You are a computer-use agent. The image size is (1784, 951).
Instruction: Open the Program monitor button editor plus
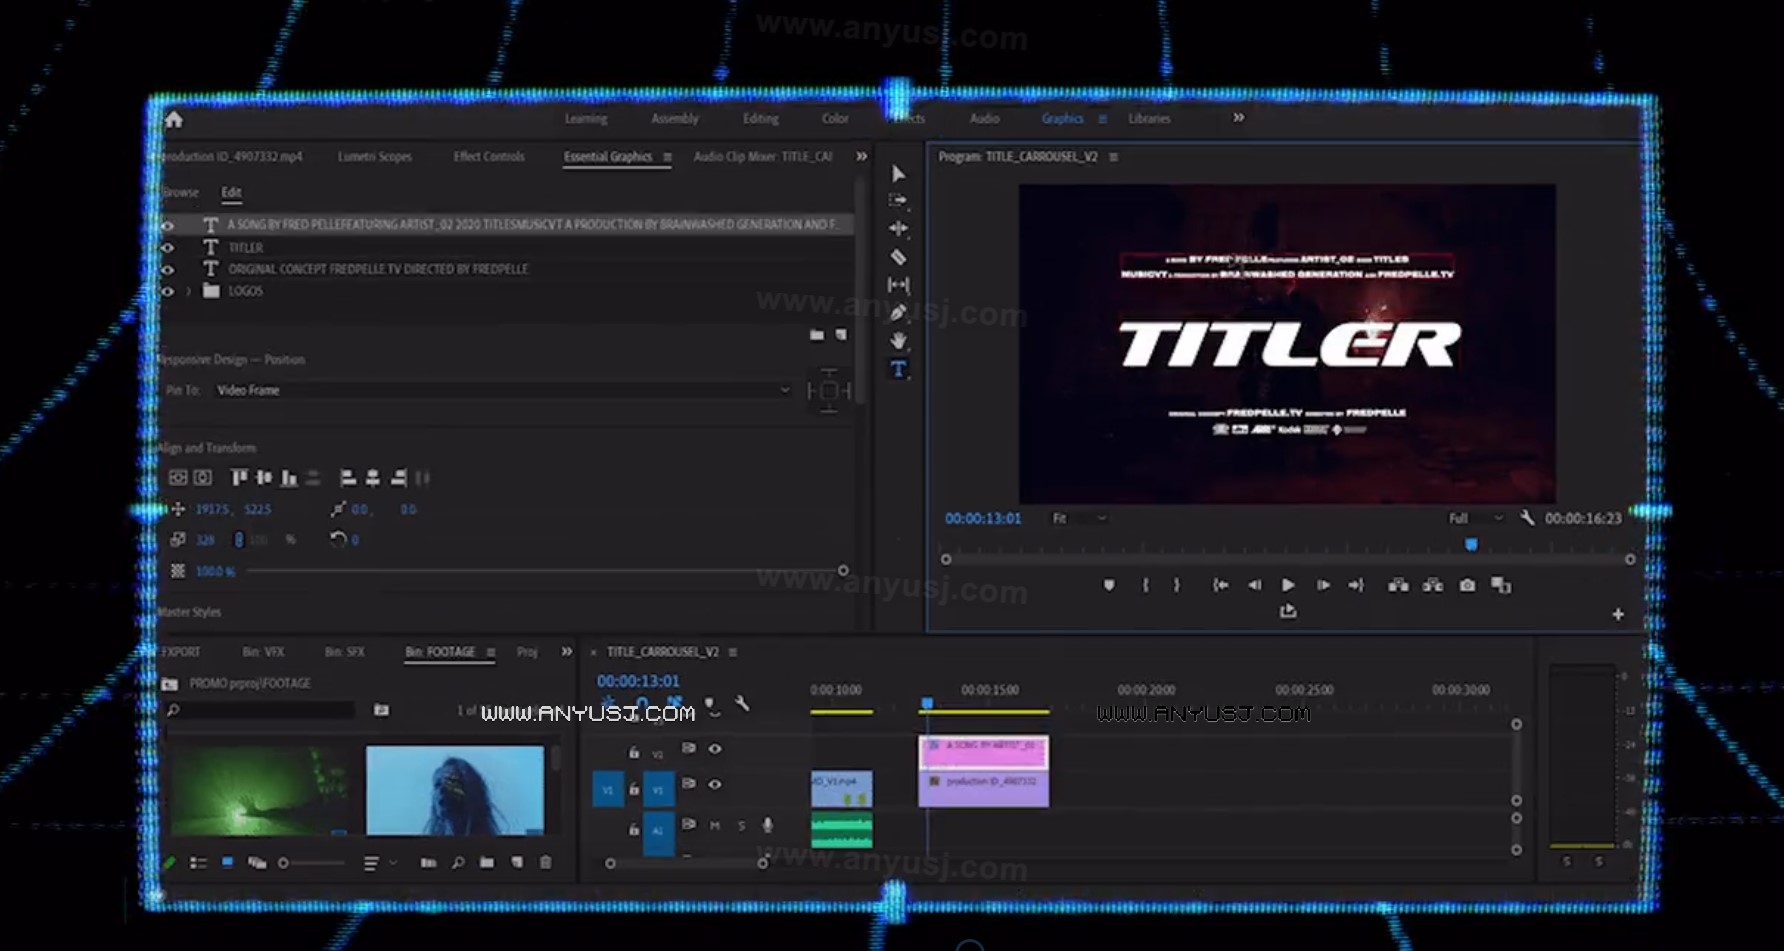point(1618,614)
